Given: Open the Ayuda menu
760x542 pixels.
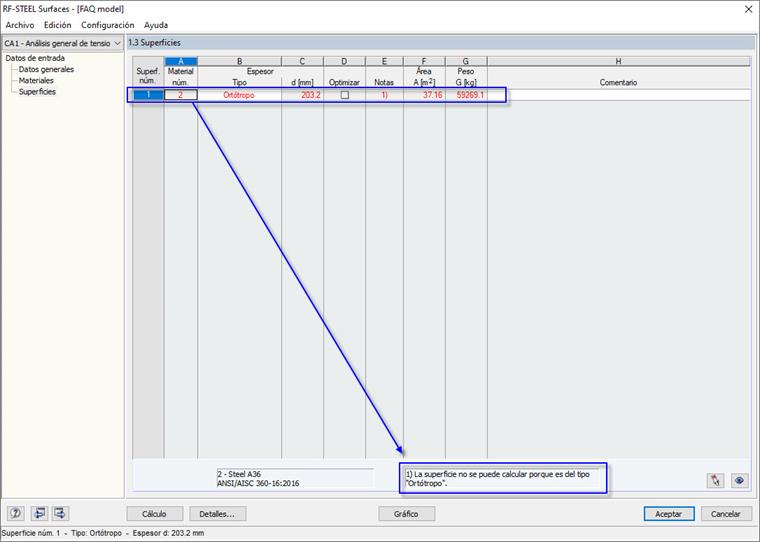Looking at the screenshot, I should 156,25.
